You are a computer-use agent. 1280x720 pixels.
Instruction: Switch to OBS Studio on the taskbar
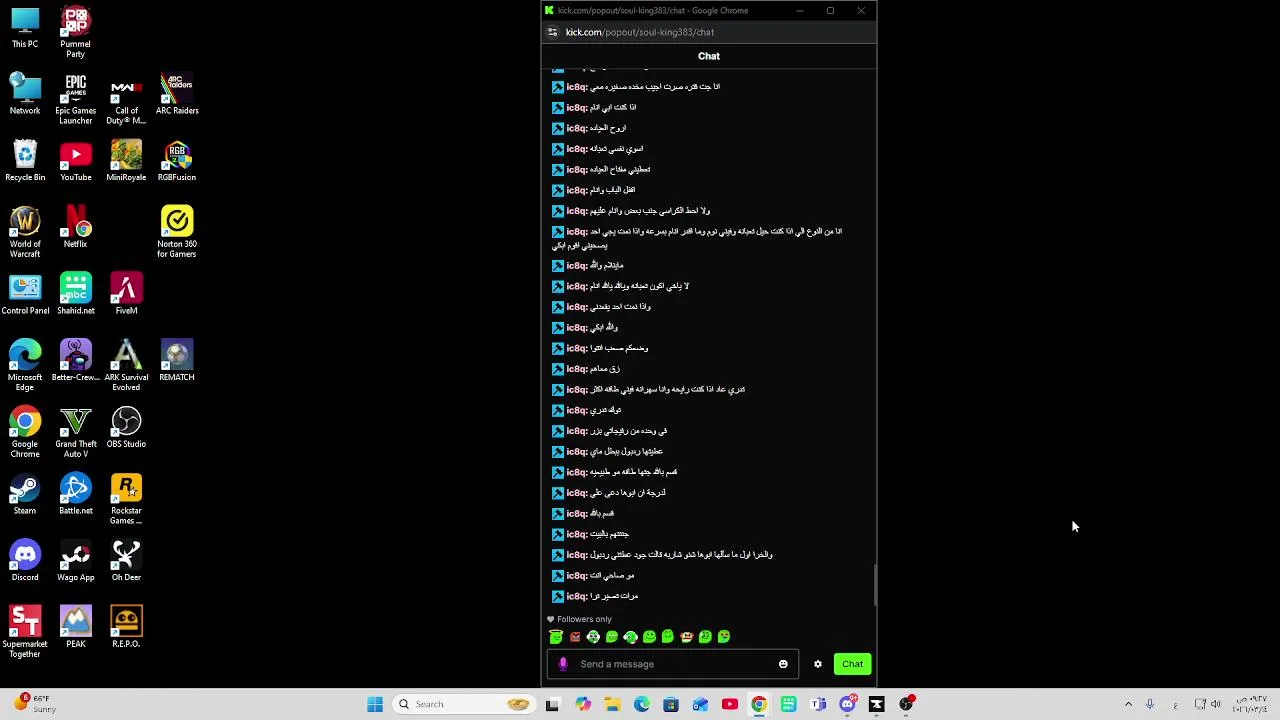[906, 704]
